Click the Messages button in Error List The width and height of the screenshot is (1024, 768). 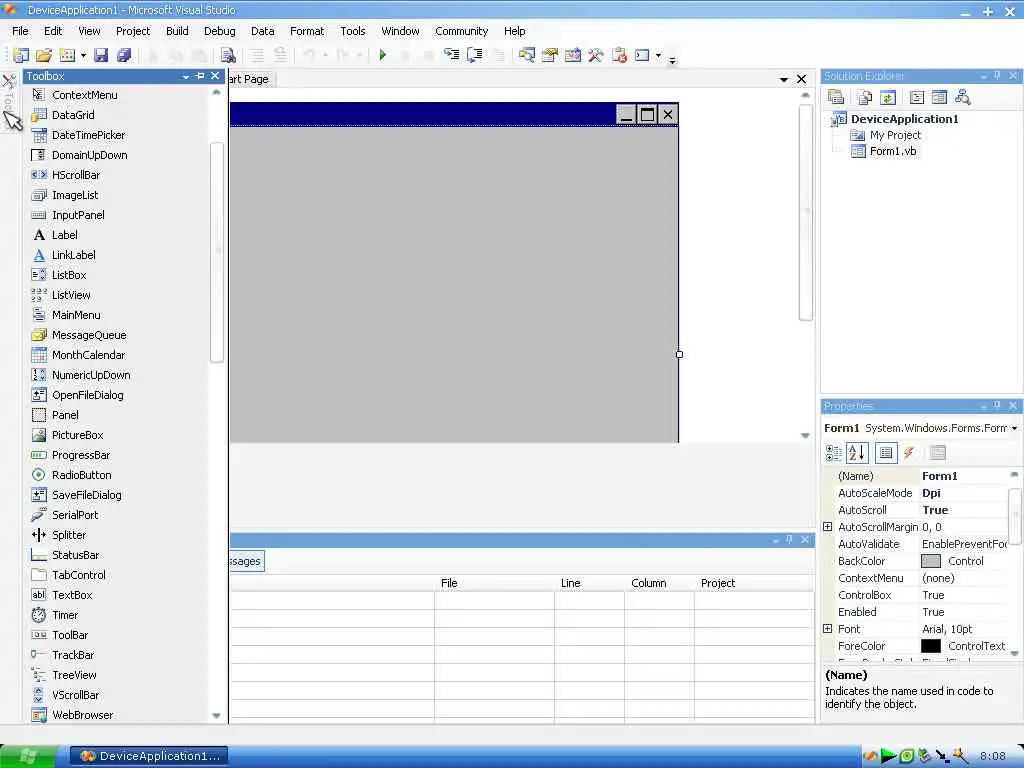[x=247, y=561]
